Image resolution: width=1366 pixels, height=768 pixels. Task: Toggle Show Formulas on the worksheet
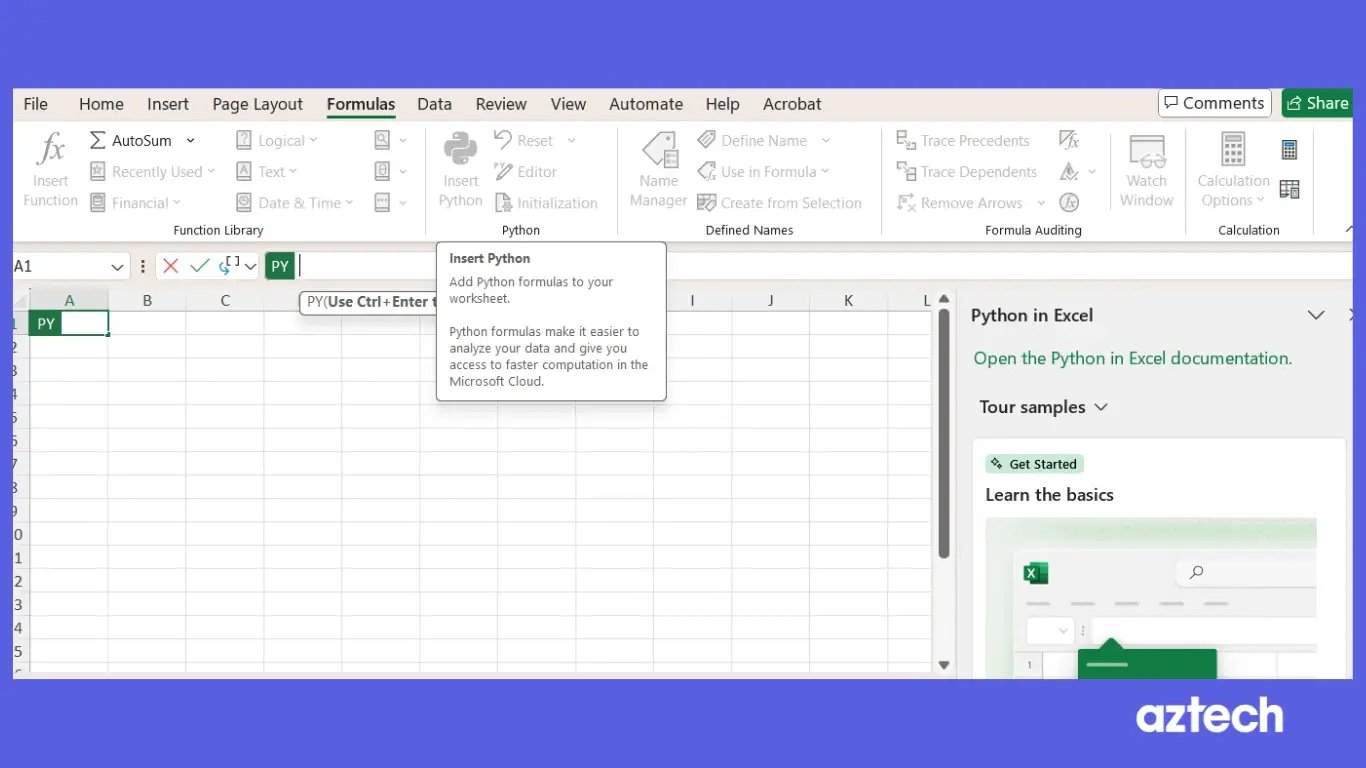click(x=1069, y=140)
